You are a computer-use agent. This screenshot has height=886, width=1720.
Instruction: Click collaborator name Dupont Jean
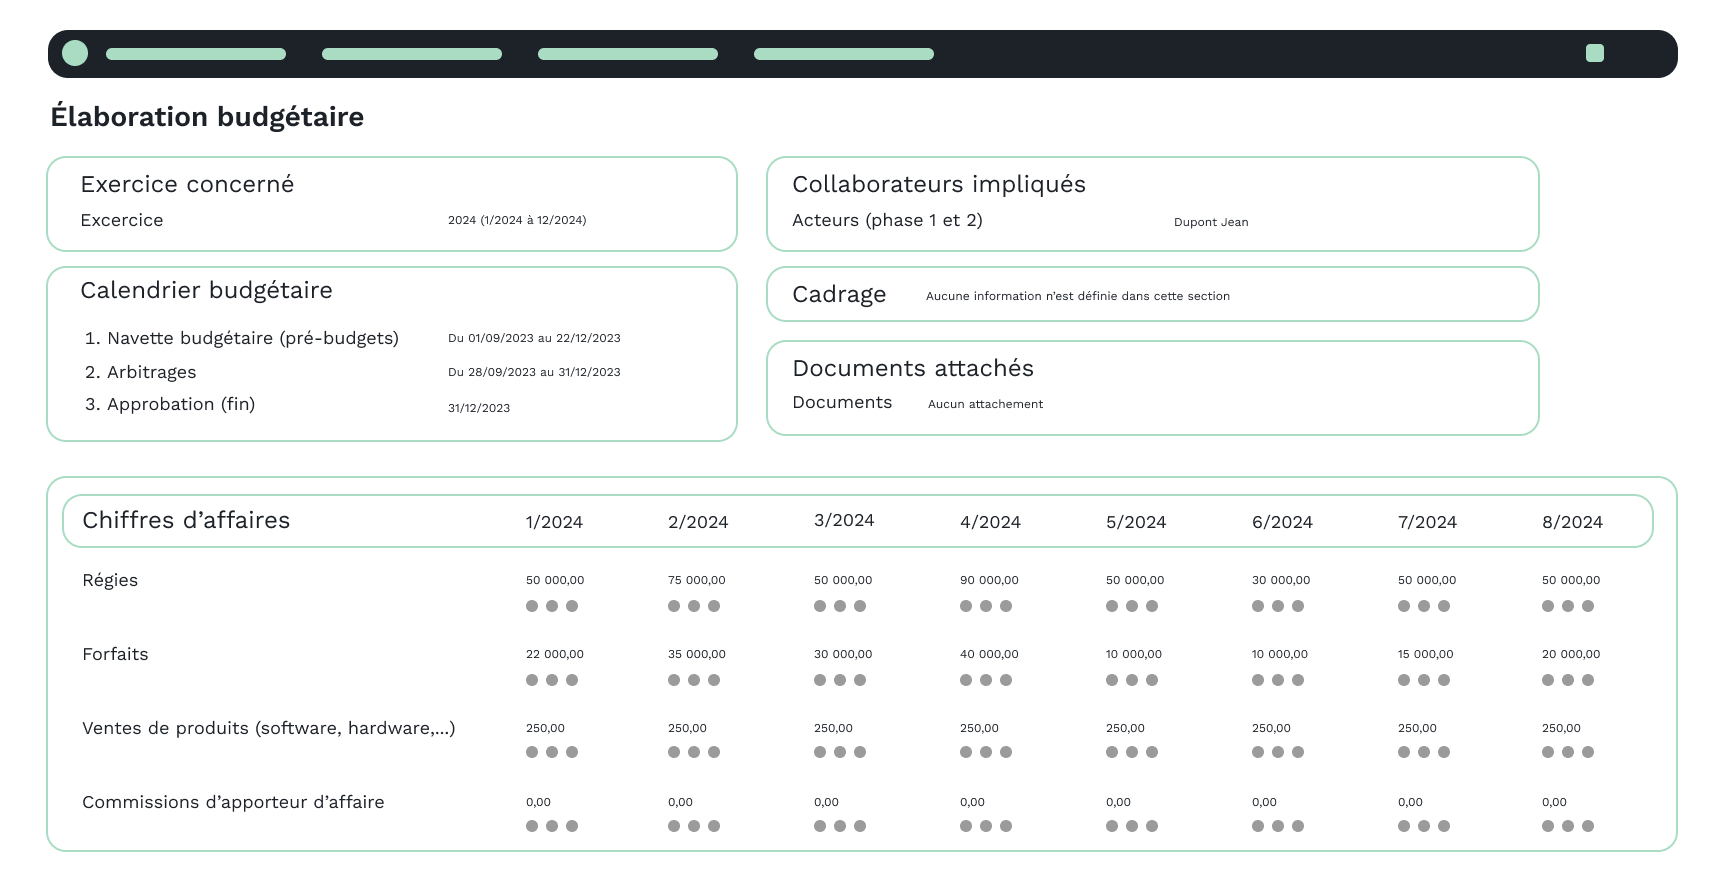click(x=1211, y=222)
